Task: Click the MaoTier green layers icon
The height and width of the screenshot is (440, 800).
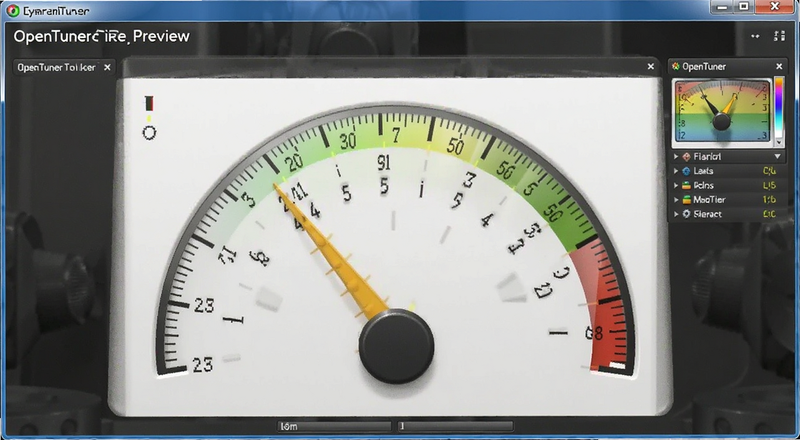Action: 687,200
